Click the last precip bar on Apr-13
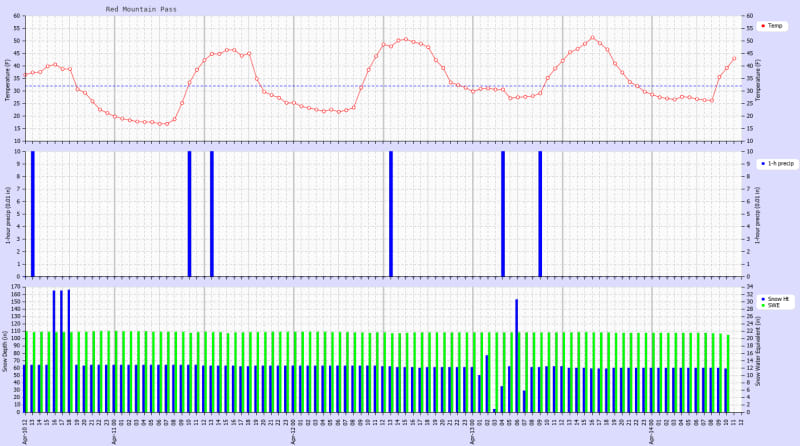Viewport: 800px width, 446px height. coord(540,214)
